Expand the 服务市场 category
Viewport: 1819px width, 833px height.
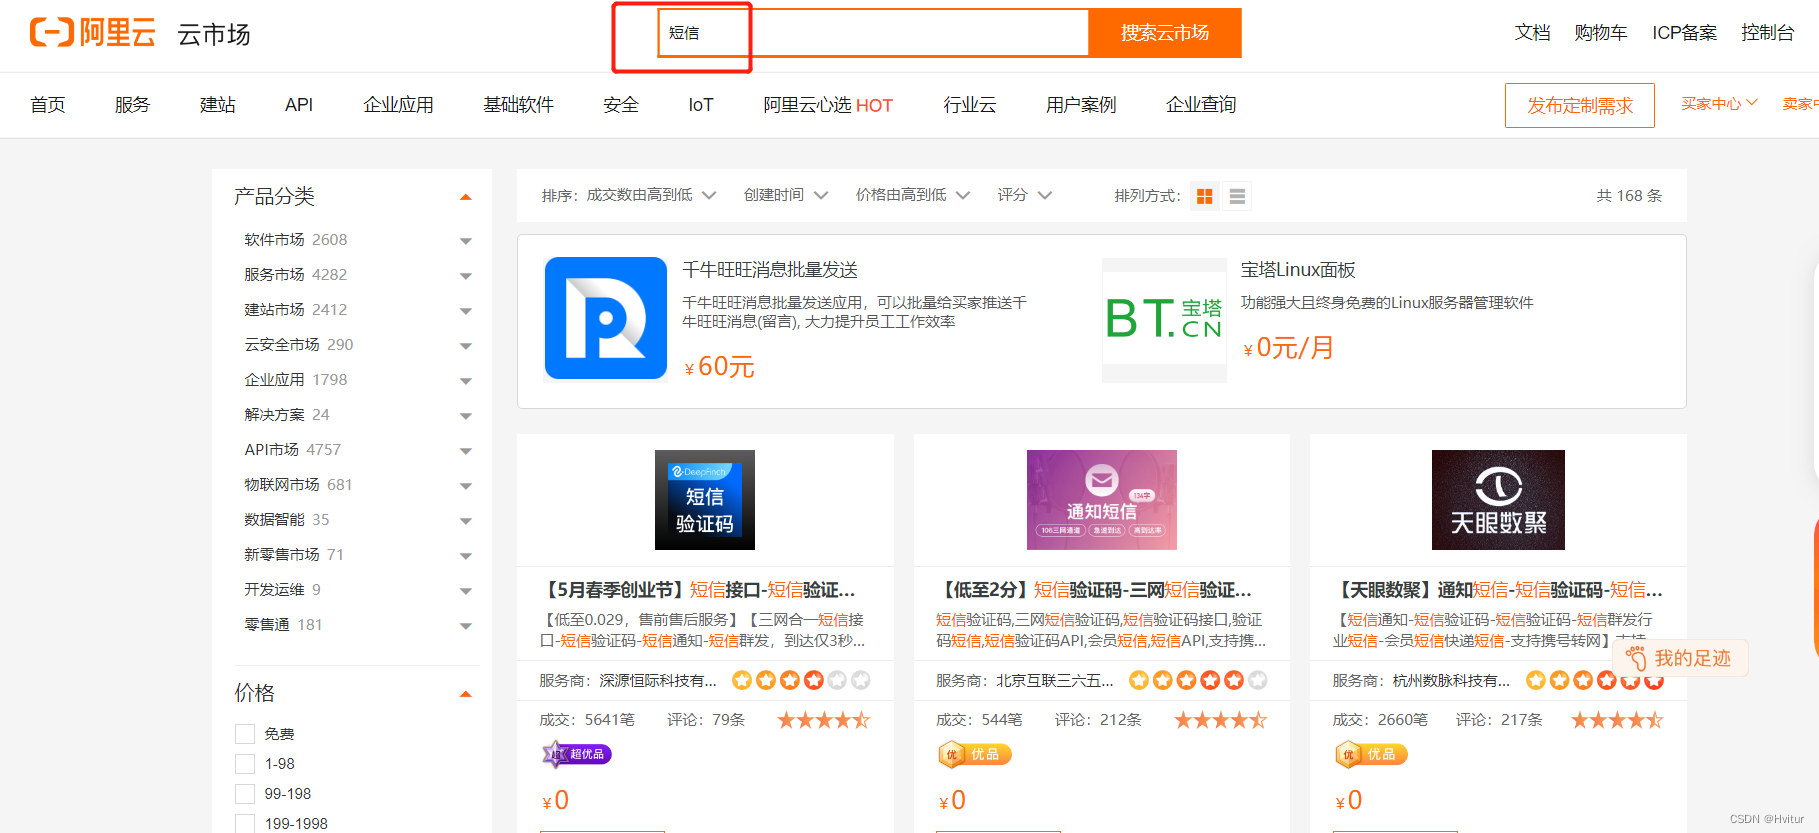point(465,276)
